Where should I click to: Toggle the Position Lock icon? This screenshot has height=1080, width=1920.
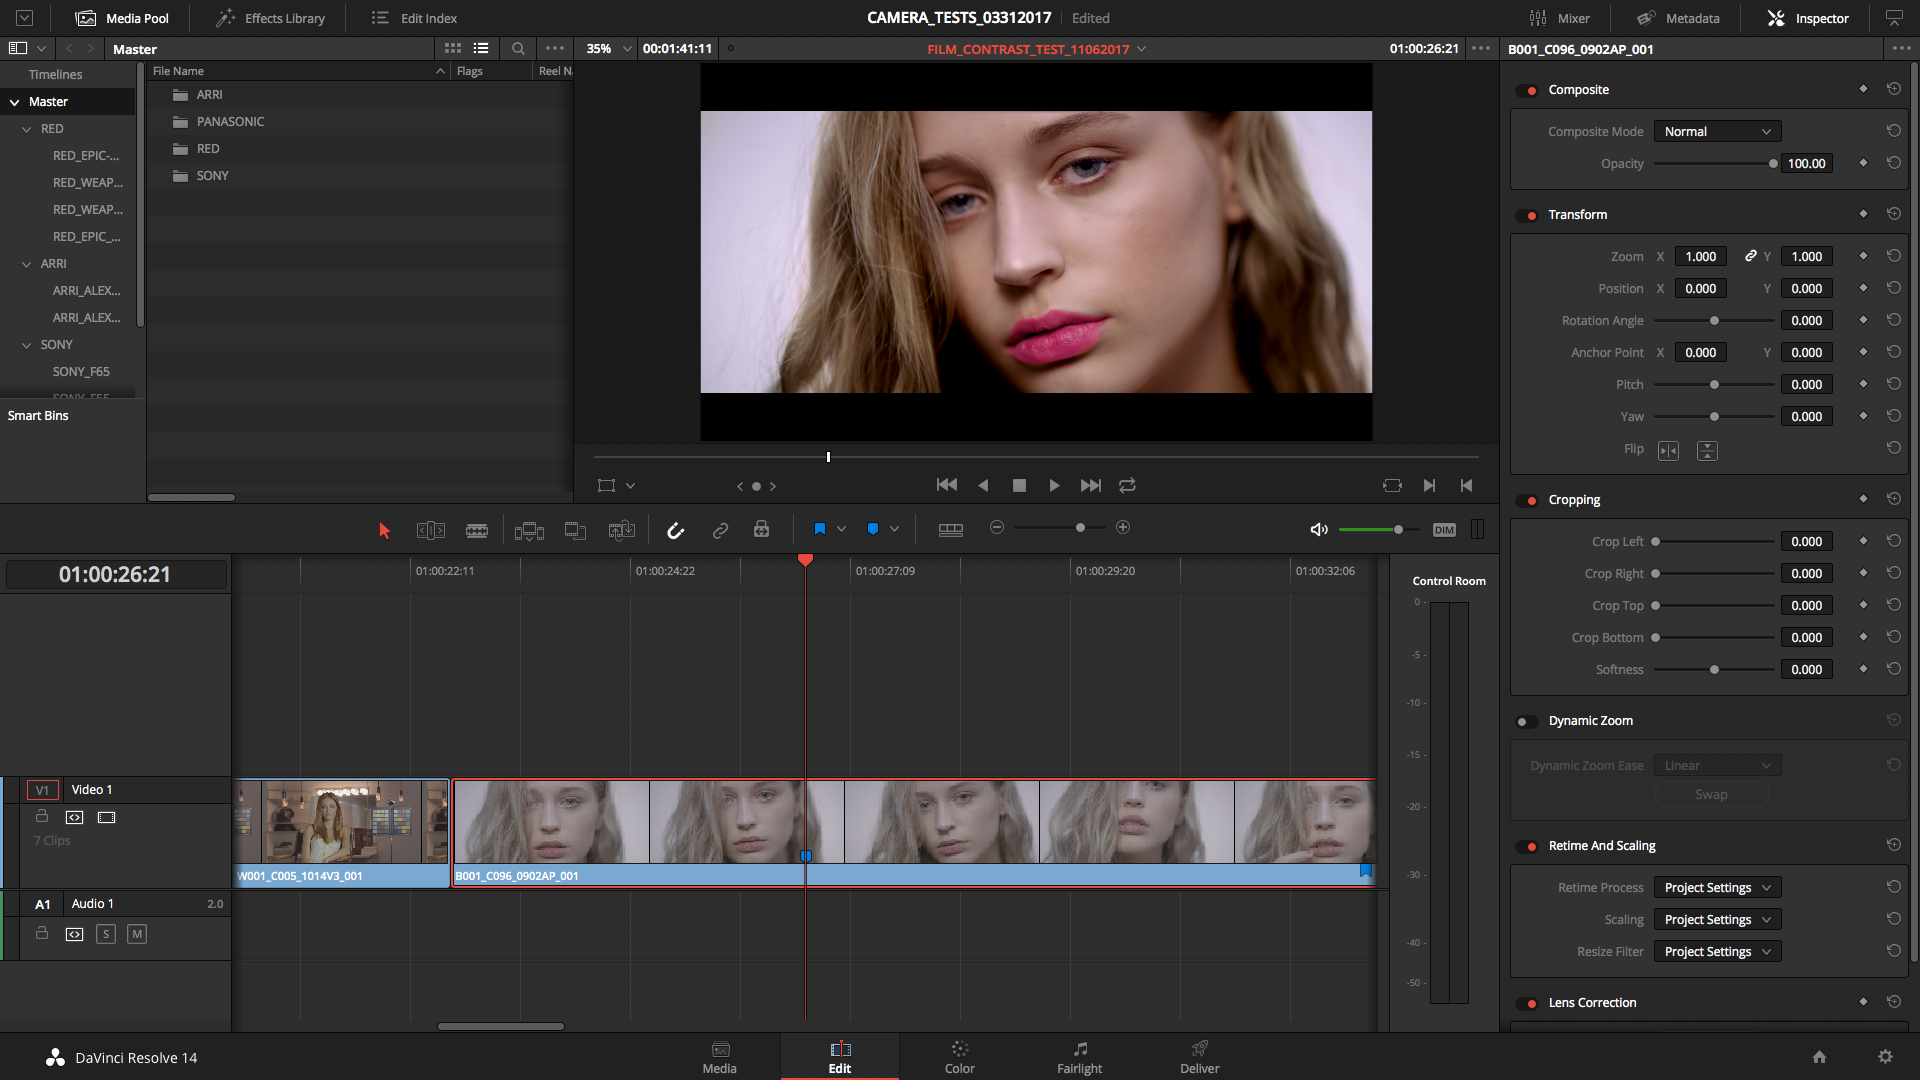click(x=762, y=529)
